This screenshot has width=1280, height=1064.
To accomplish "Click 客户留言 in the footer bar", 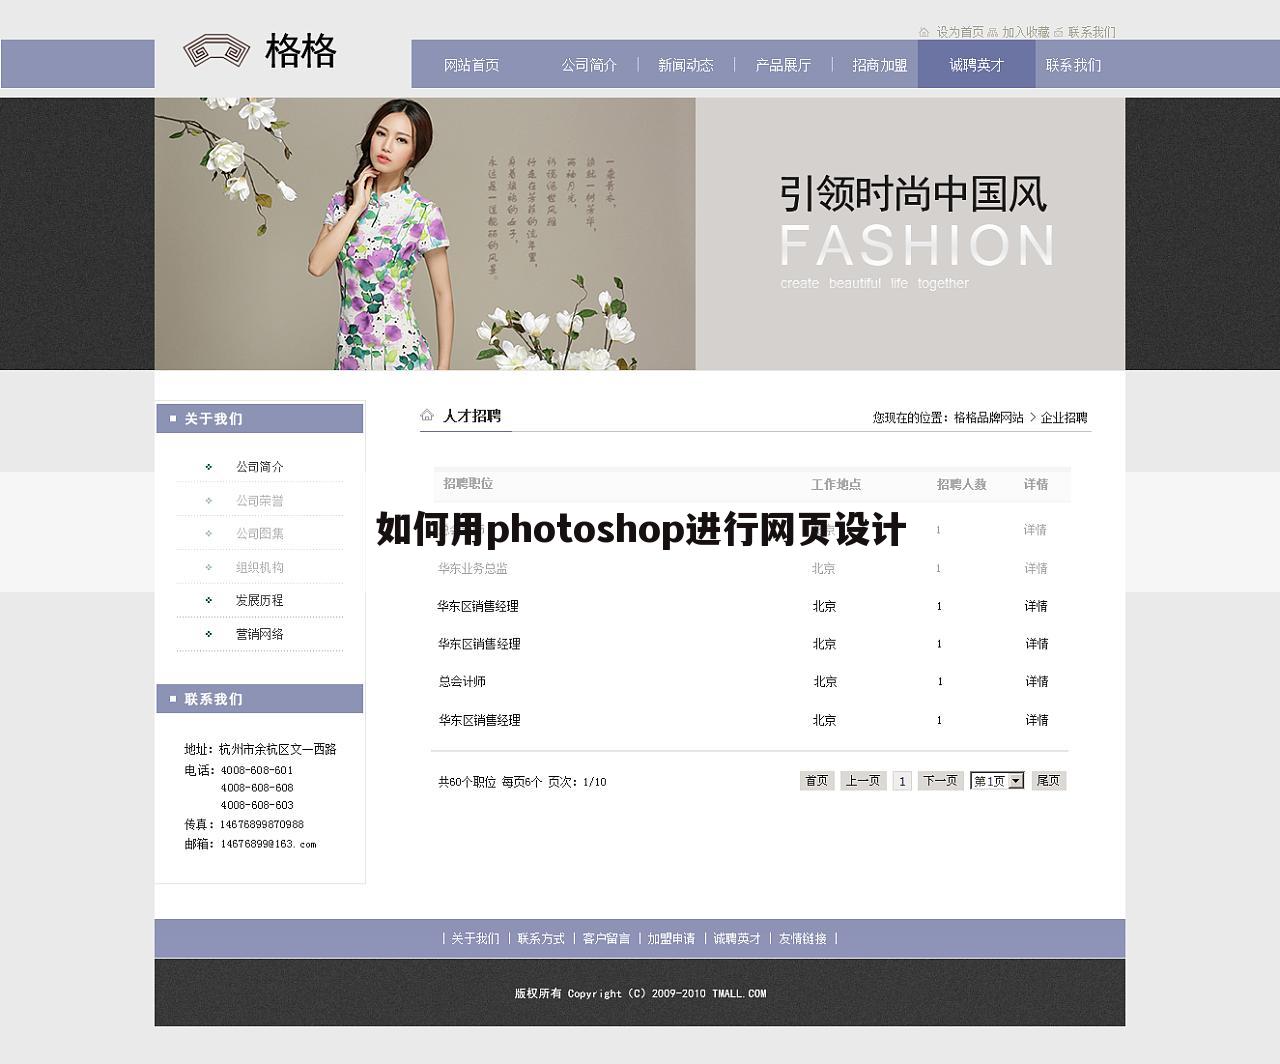I will [606, 939].
